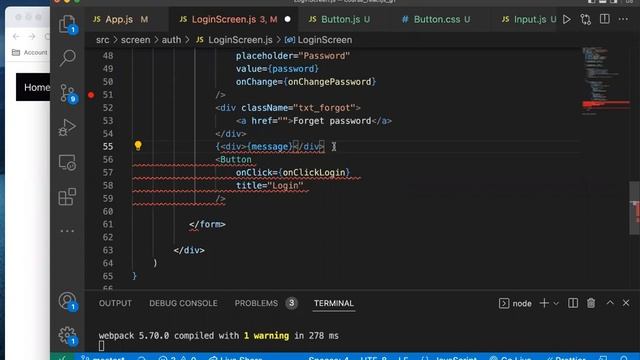640x360 pixels.
Task: Toggle the breakpoint on line 51
Action: 91,95
